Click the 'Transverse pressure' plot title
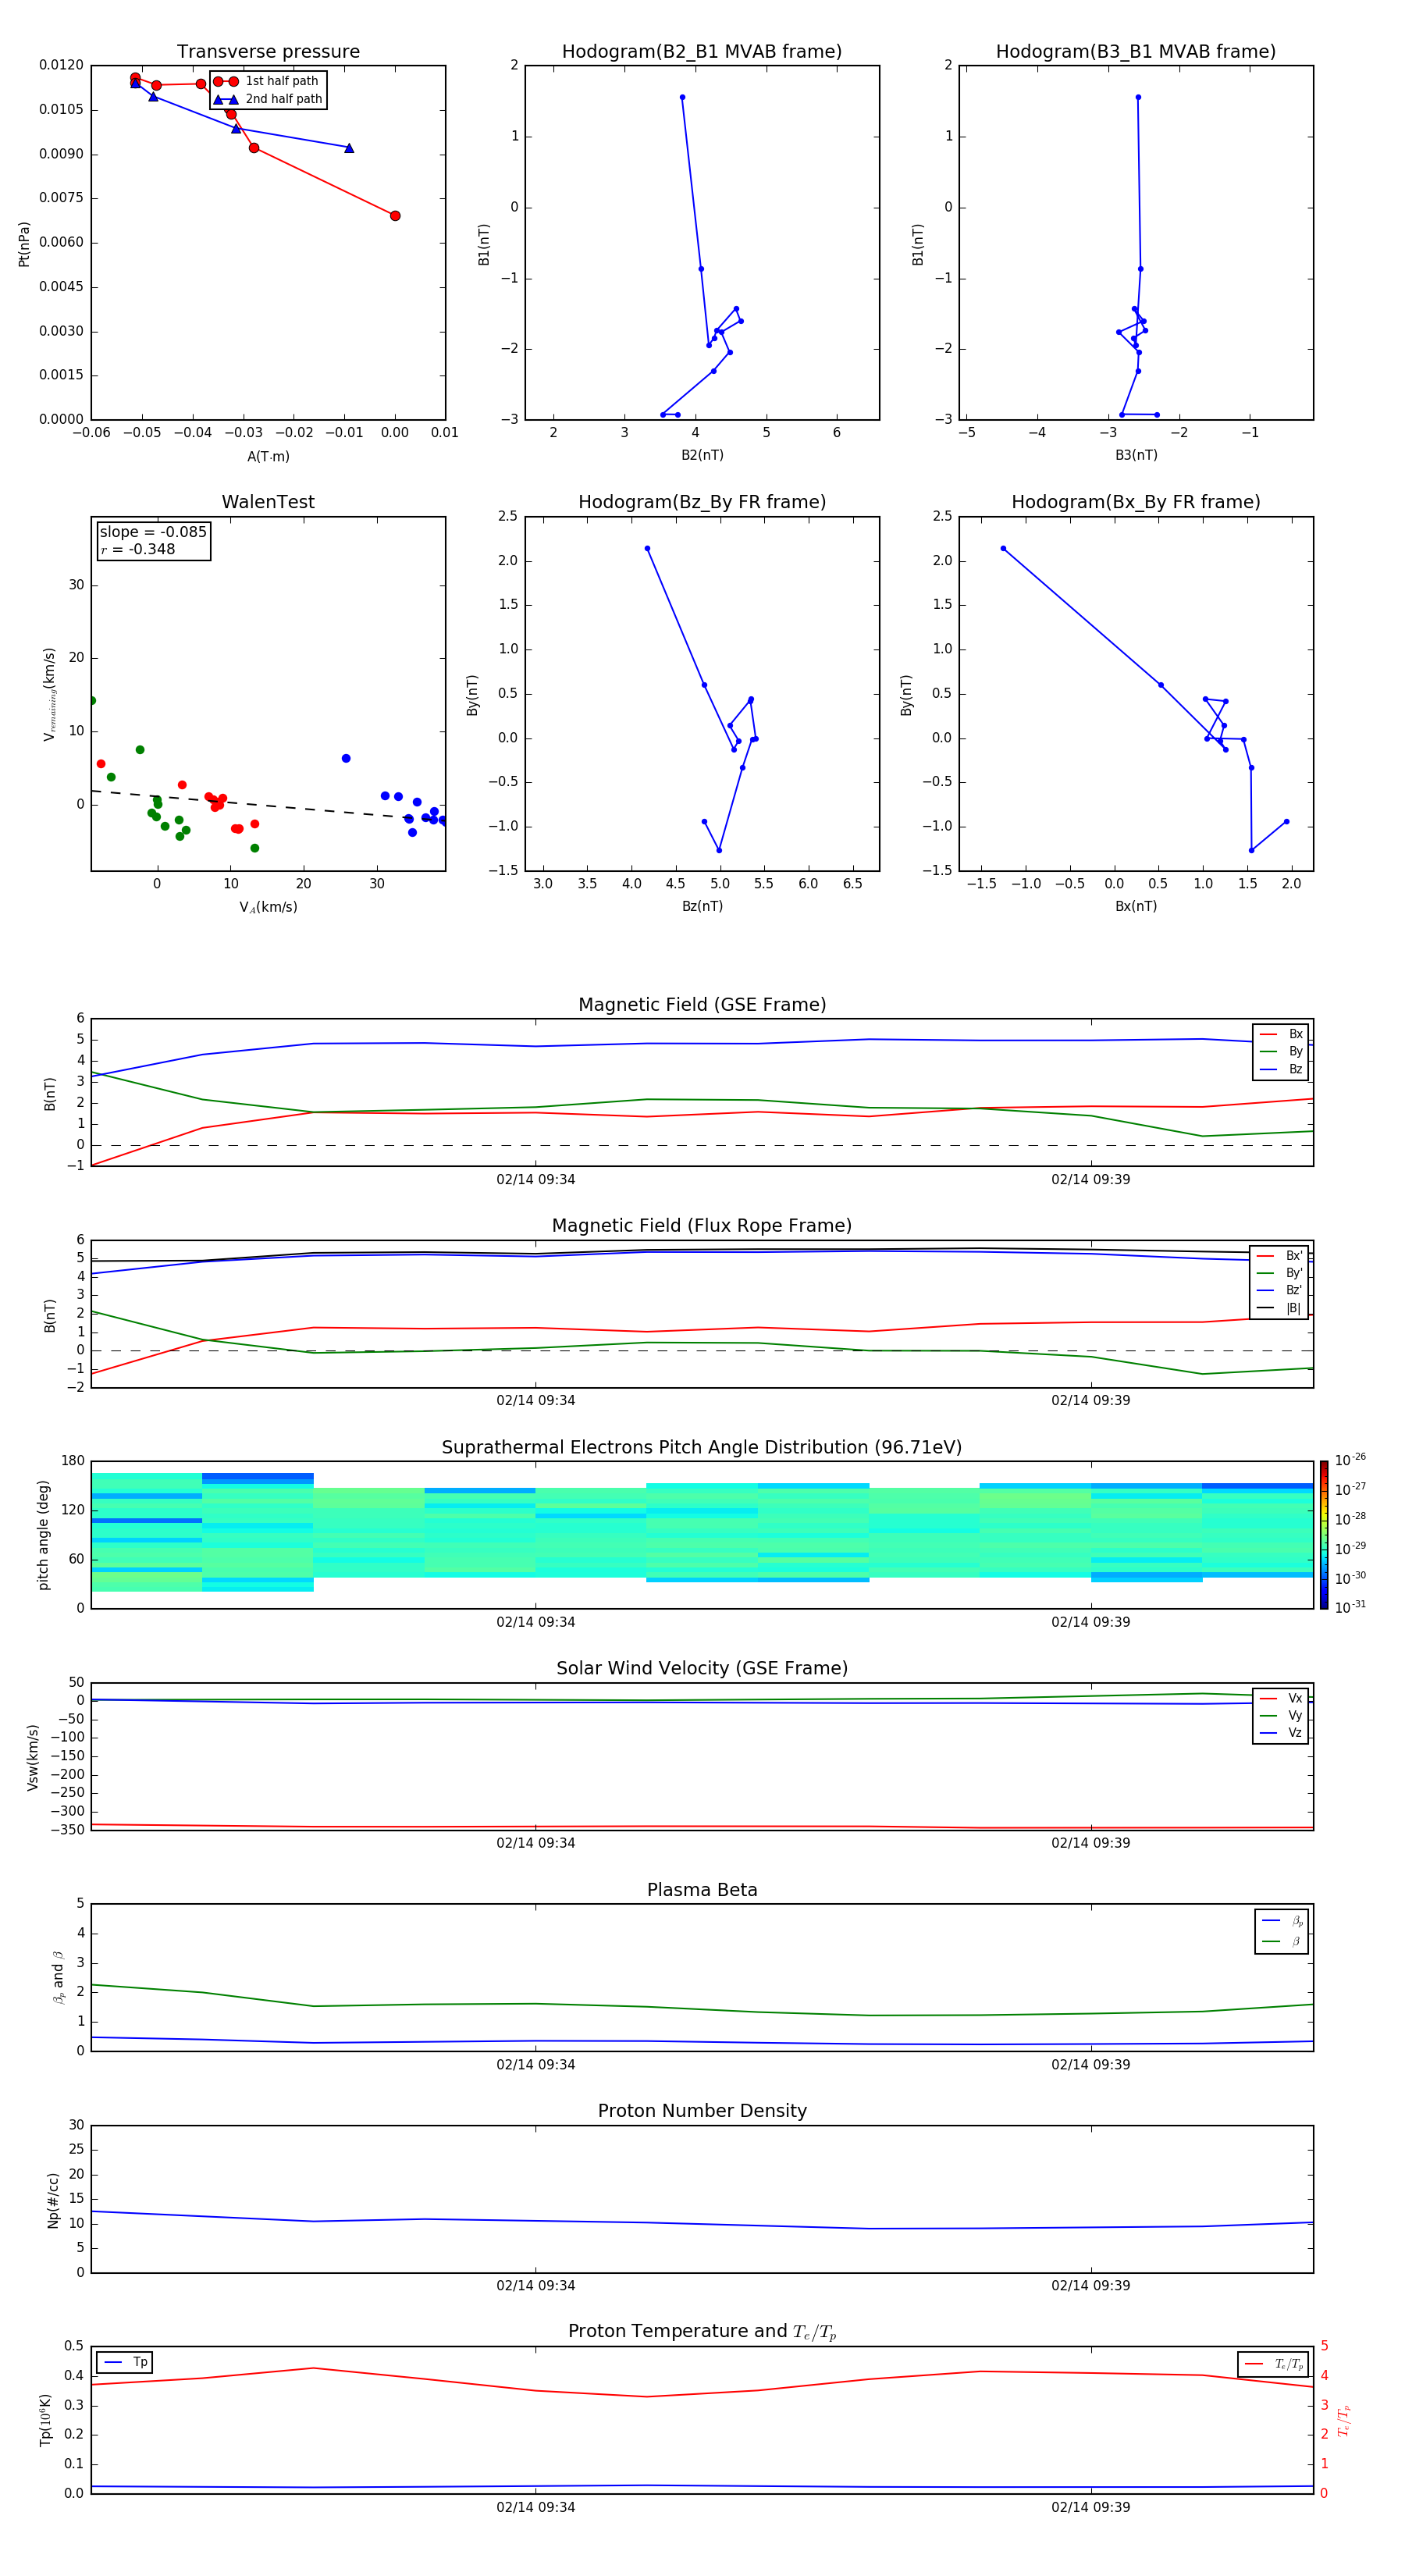The width and height of the screenshot is (1405, 2576). (x=268, y=51)
